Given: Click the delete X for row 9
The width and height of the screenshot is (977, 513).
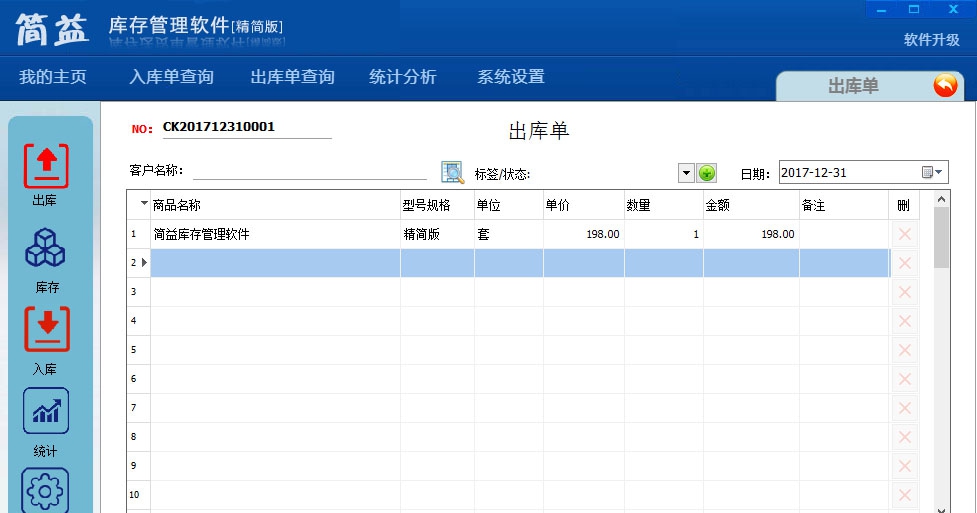Looking at the screenshot, I should (x=905, y=466).
